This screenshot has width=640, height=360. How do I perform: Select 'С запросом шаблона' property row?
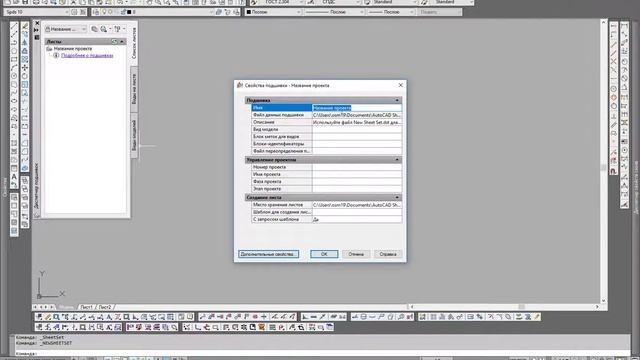click(x=327, y=219)
